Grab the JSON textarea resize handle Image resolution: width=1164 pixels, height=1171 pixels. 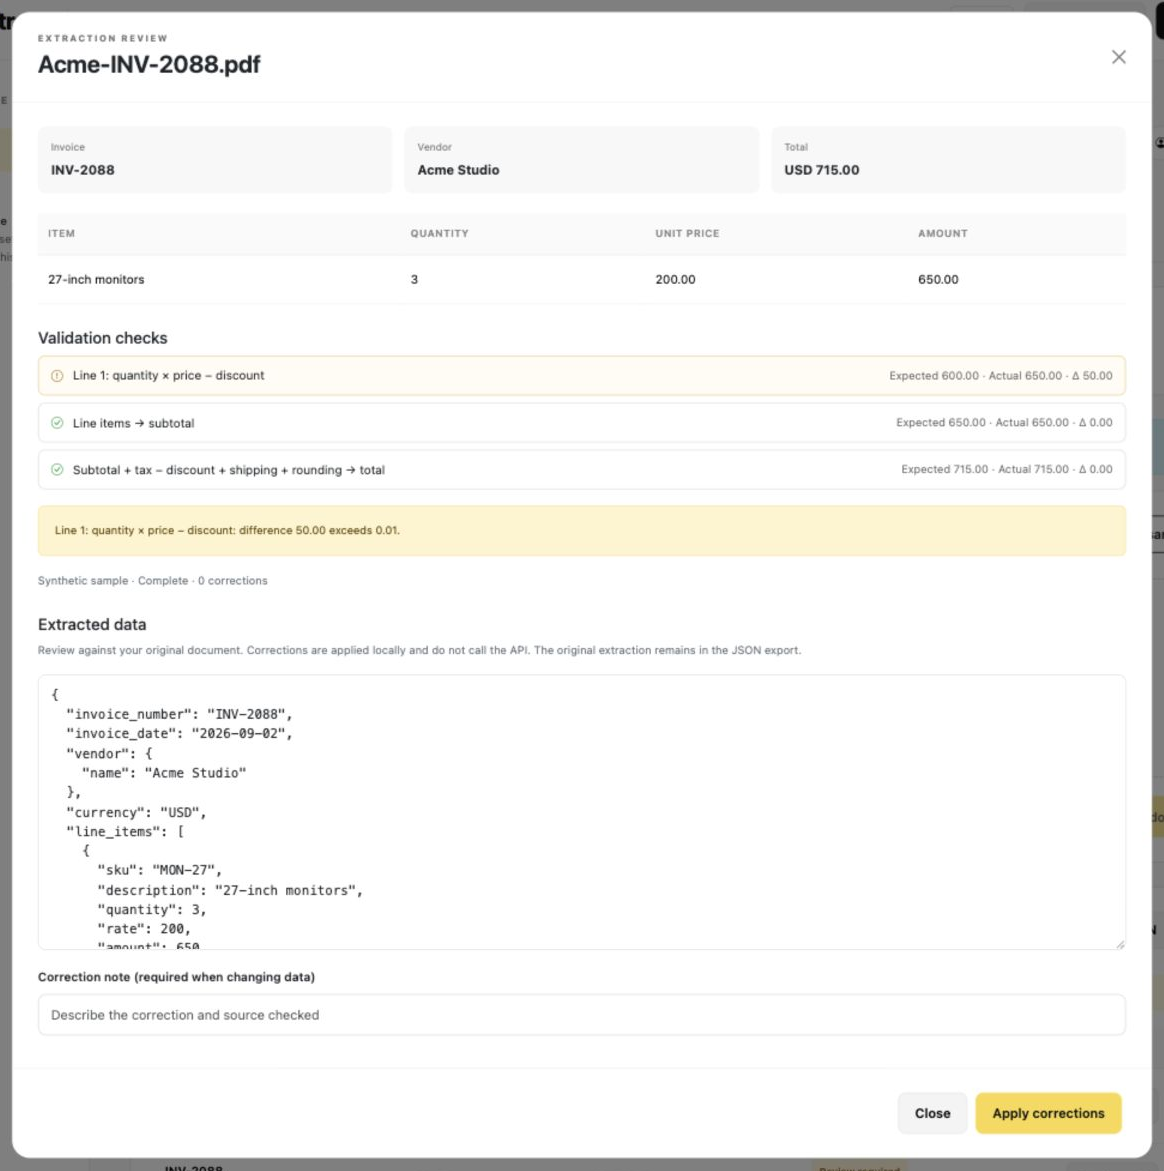(x=1119, y=944)
